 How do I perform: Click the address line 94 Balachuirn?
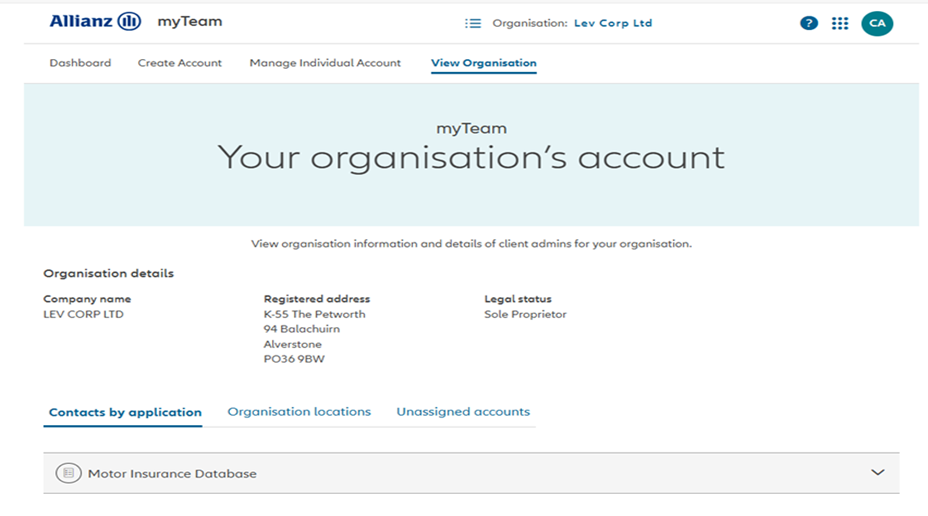coord(302,329)
